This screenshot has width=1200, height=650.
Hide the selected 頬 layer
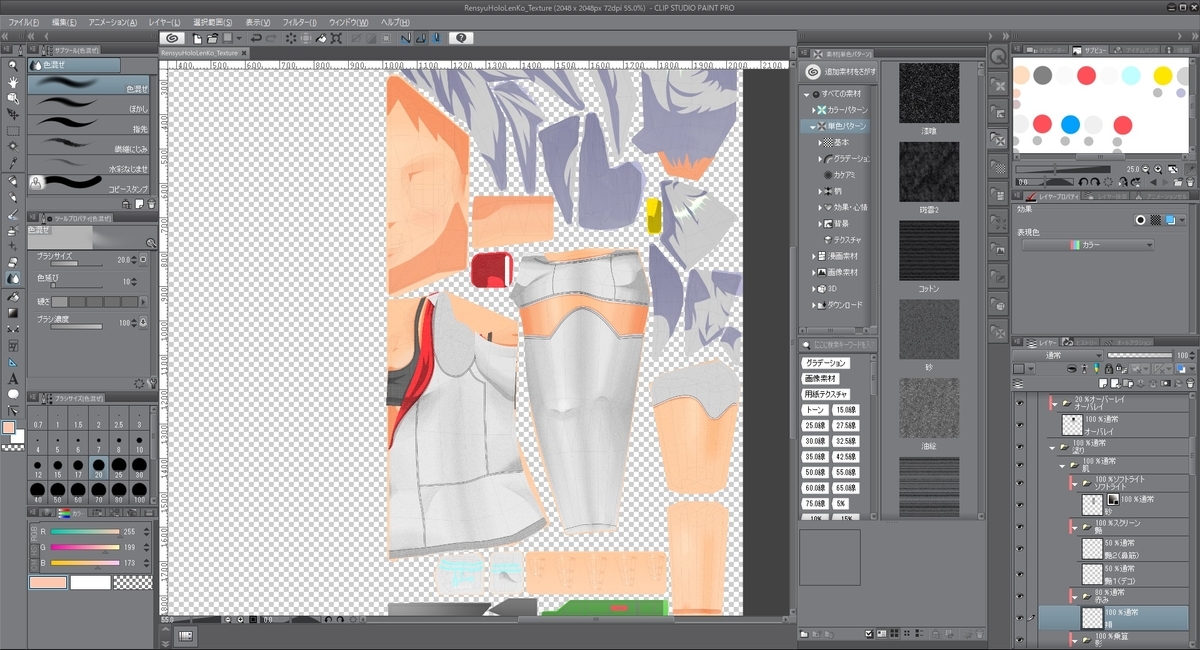click(1020, 618)
